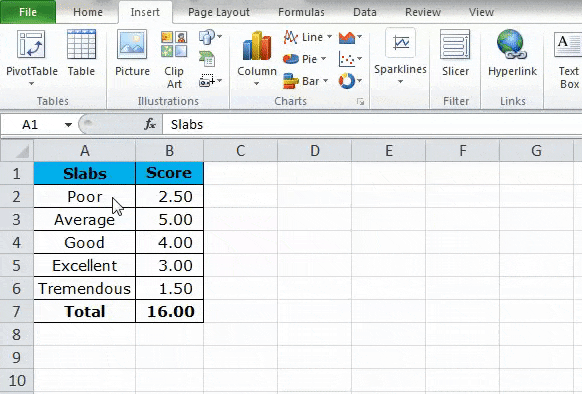Select column B header
The image size is (582, 394).
point(169,151)
